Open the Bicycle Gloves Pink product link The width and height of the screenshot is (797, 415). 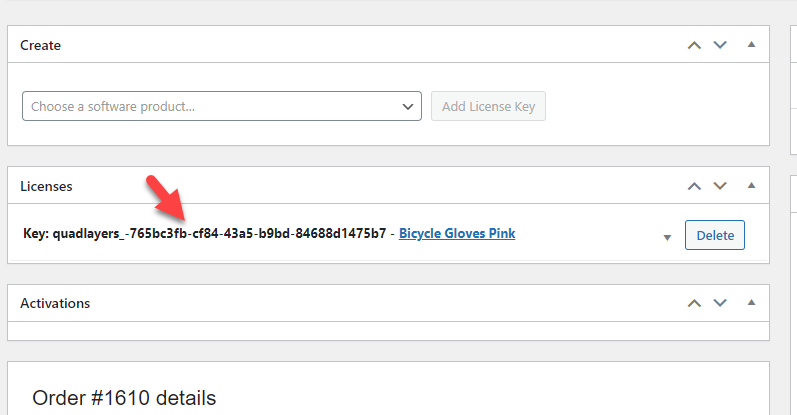(457, 233)
